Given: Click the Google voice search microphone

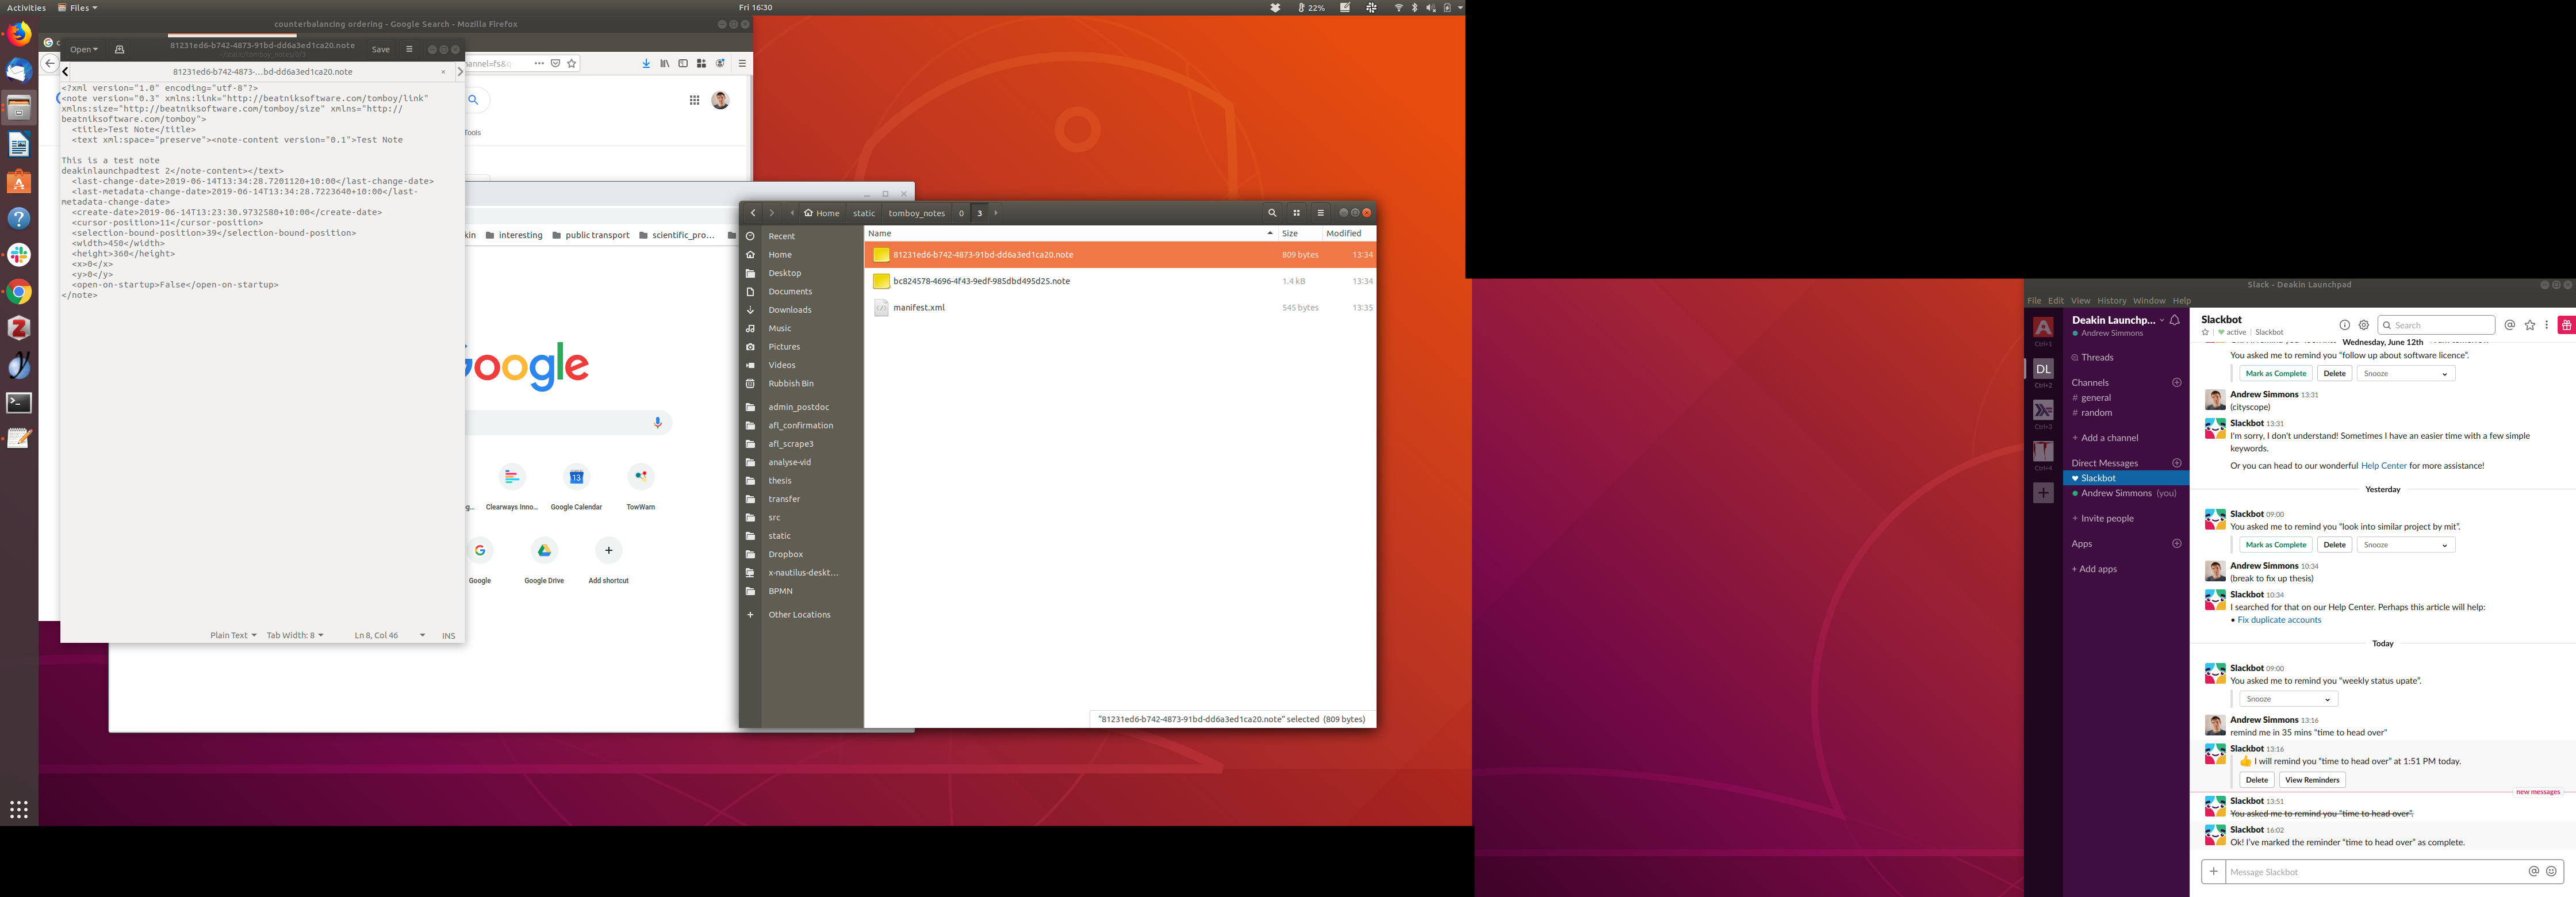Looking at the screenshot, I should pos(658,422).
